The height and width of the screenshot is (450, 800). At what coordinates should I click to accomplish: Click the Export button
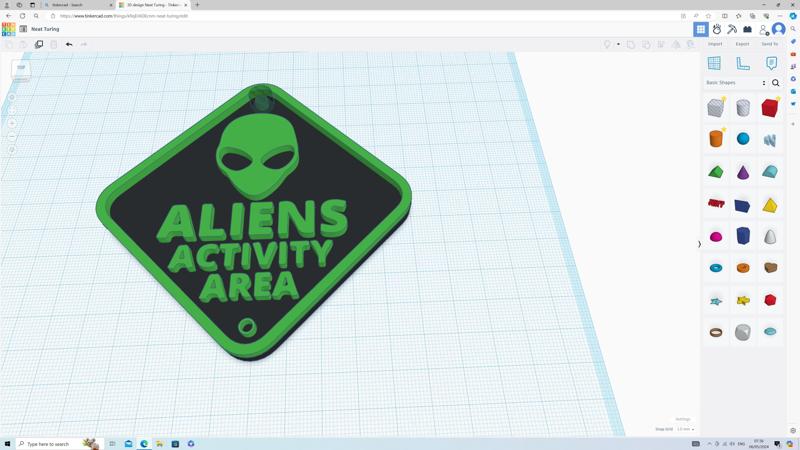click(742, 44)
